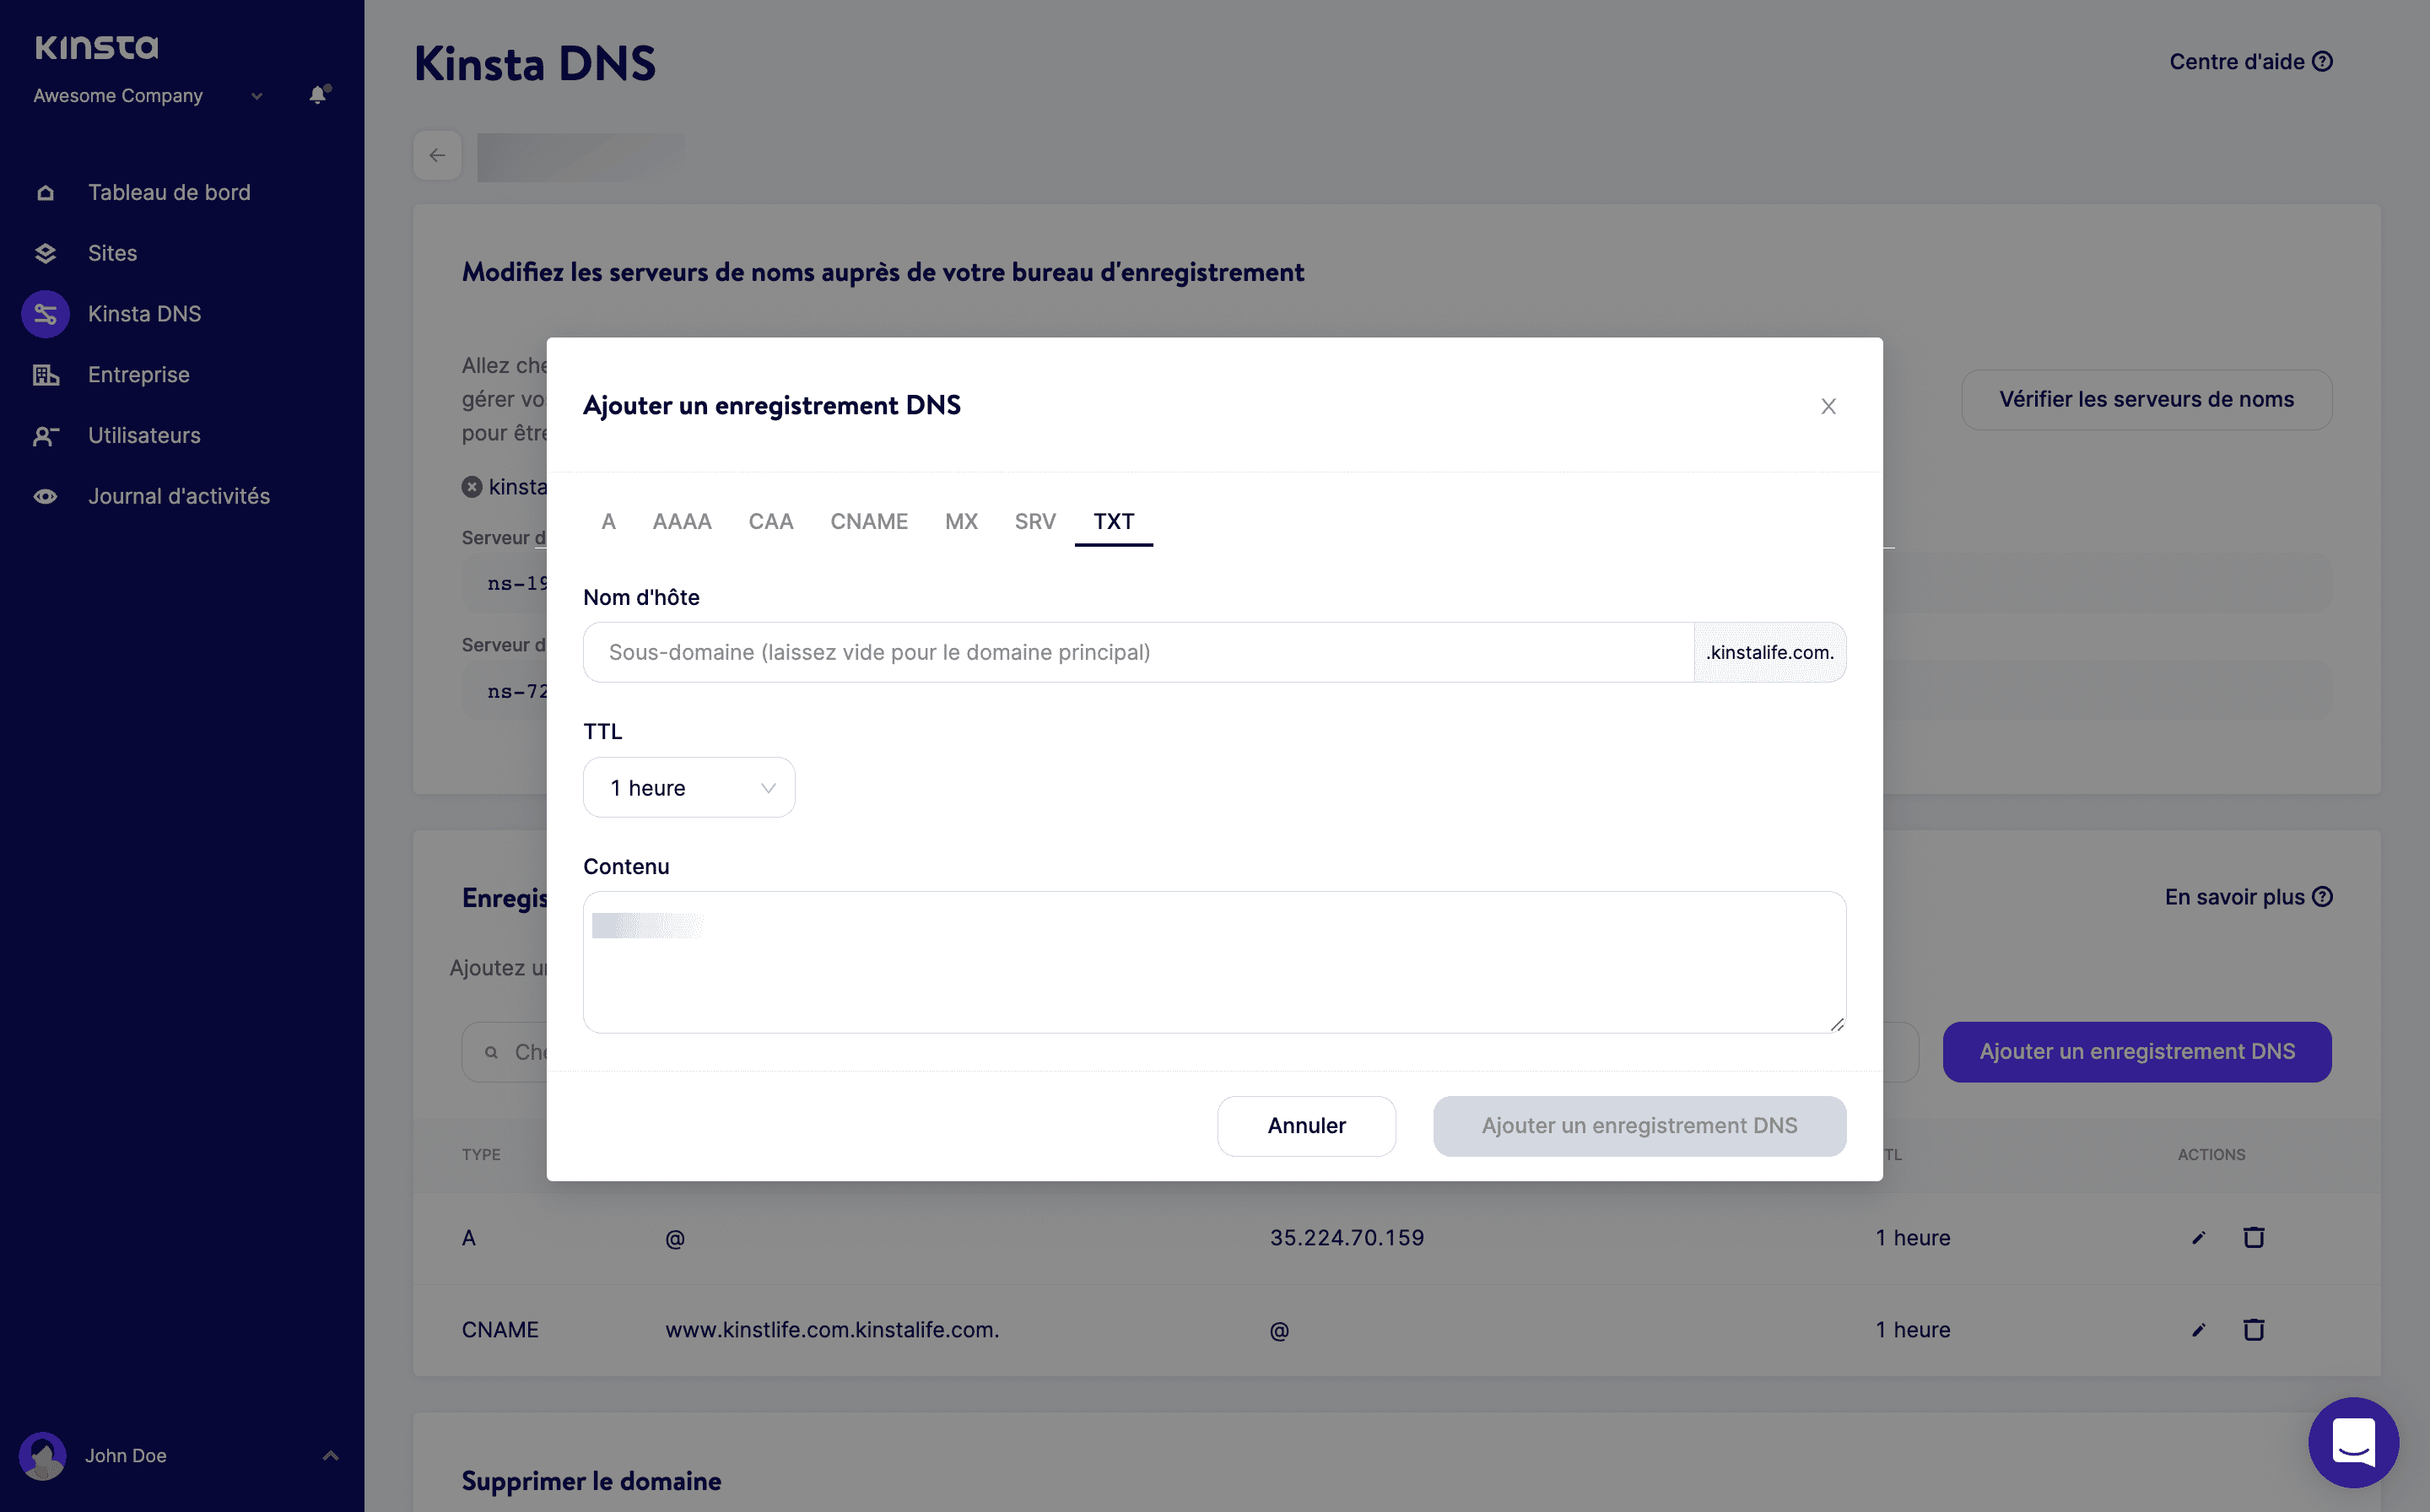Open the notification bell
The height and width of the screenshot is (1512, 2430).
pyautogui.click(x=317, y=94)
